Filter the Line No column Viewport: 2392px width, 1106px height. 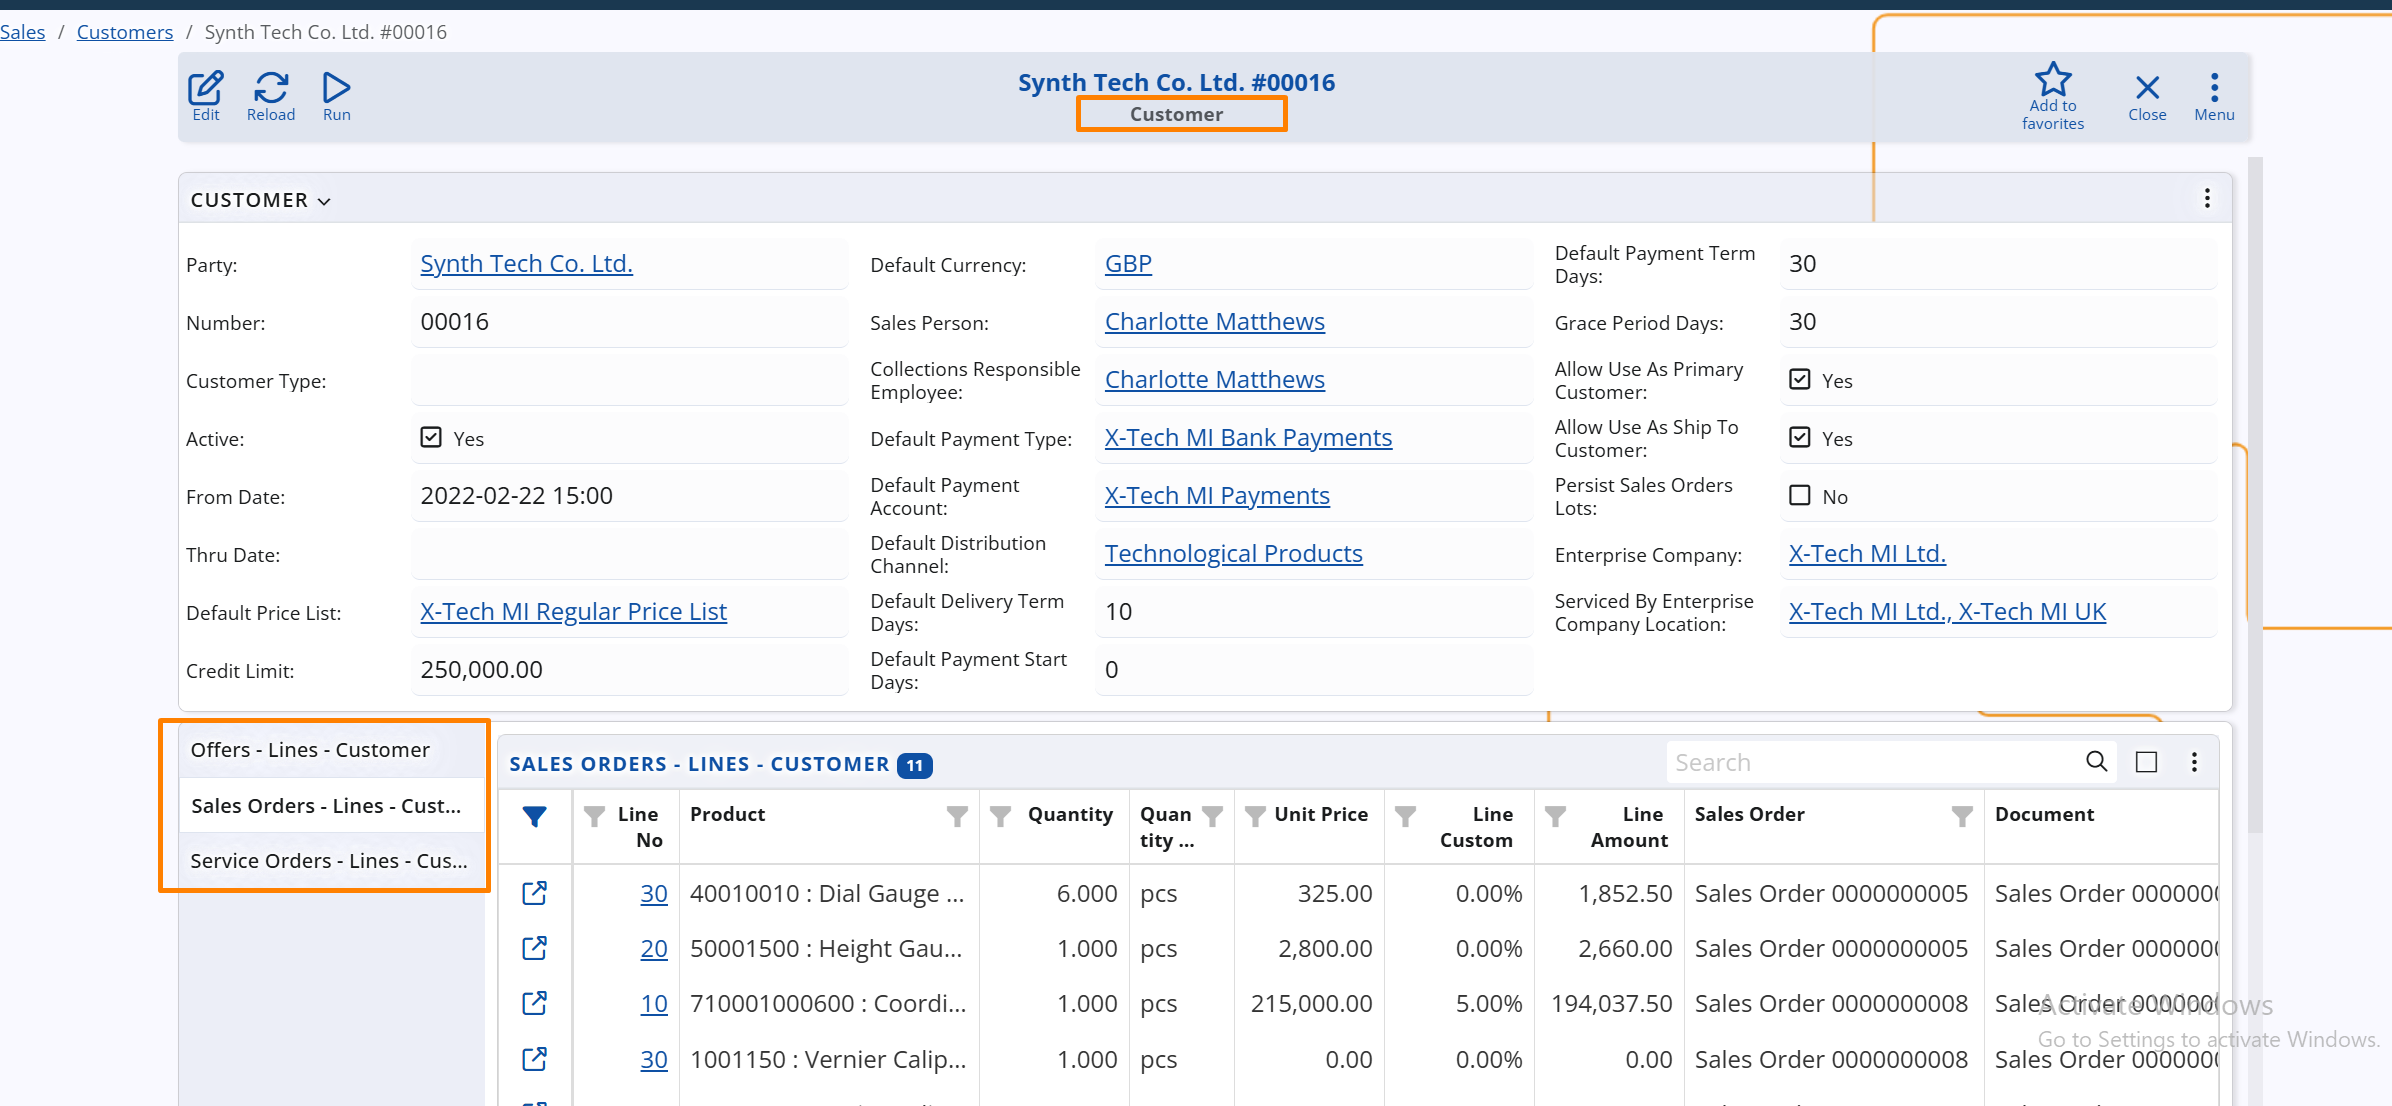pos(594,817)
